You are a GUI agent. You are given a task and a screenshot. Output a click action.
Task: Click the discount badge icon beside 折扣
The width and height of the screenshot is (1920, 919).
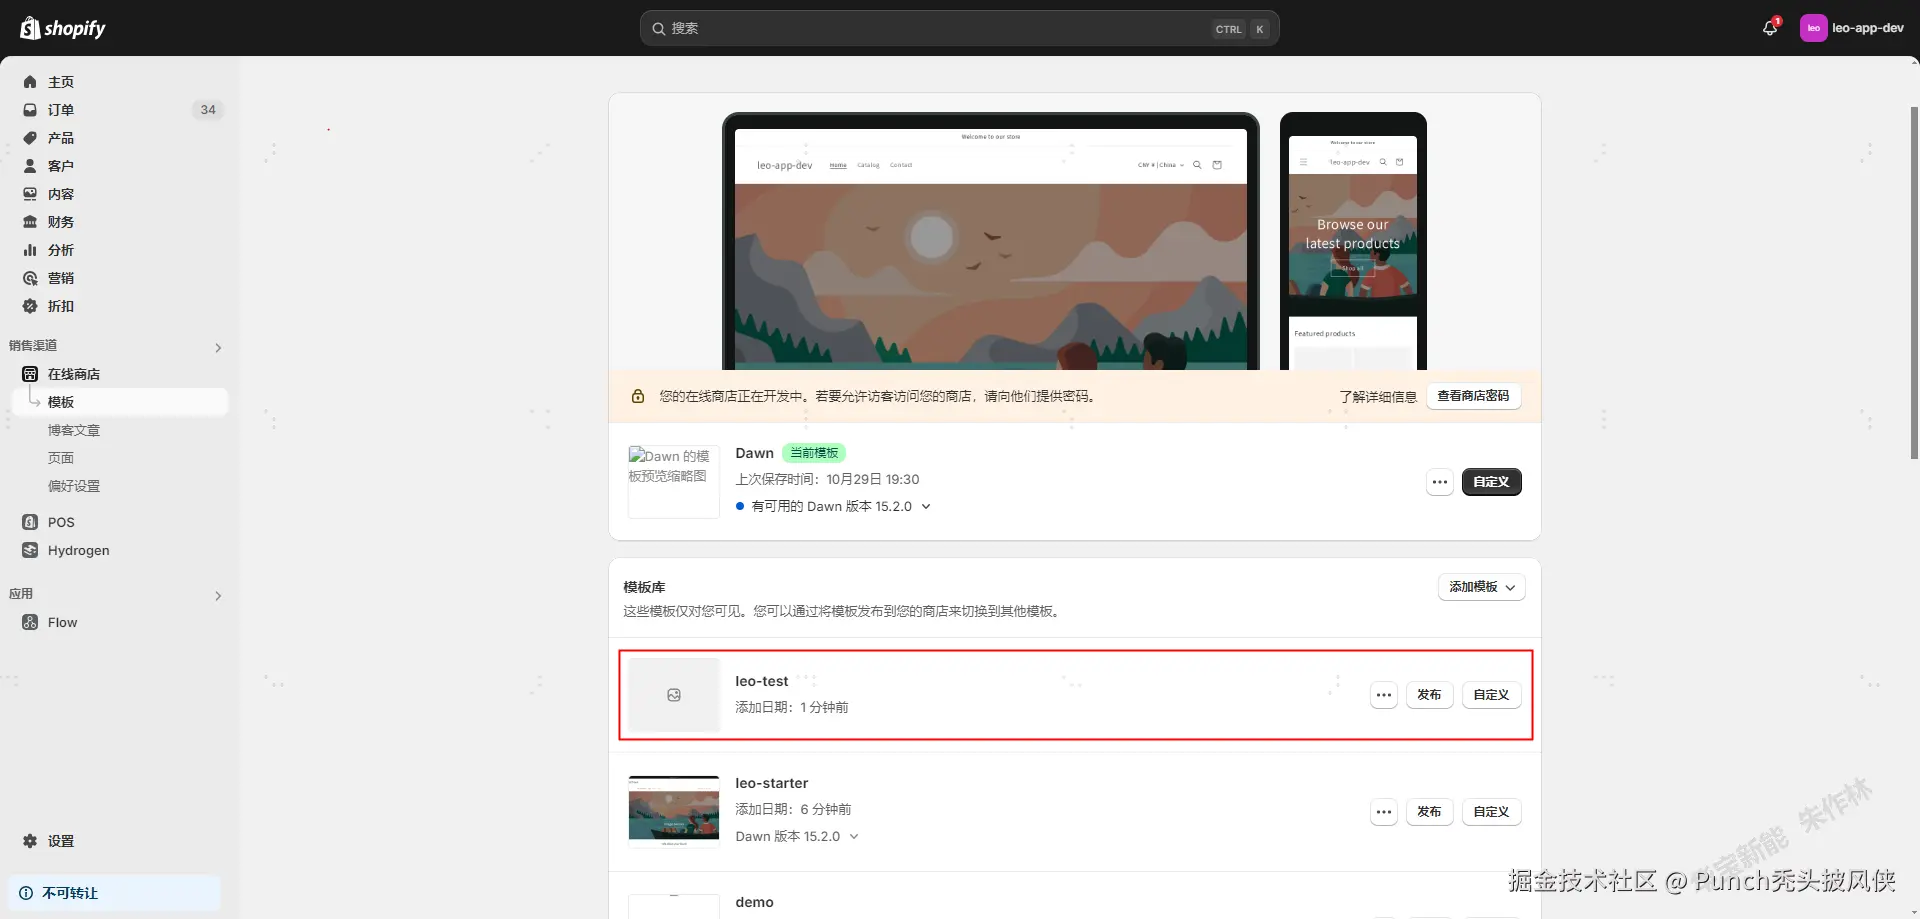(x=30, y=306)
